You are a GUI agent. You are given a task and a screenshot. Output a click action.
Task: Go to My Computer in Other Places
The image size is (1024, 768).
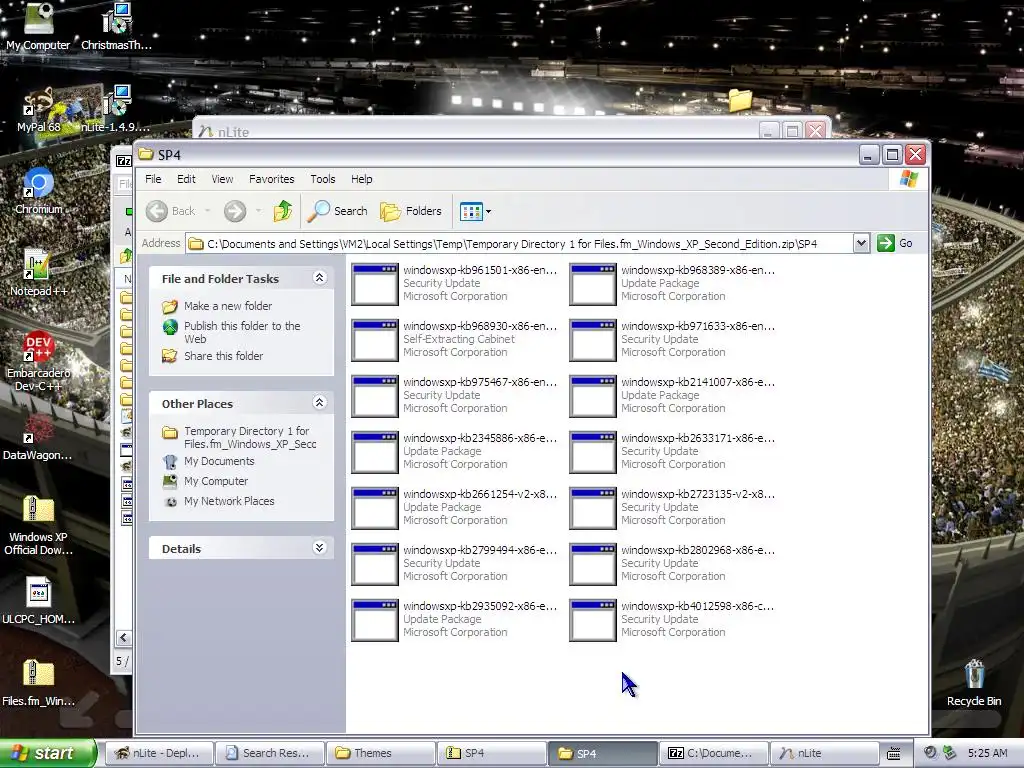(x=216, y=481)
